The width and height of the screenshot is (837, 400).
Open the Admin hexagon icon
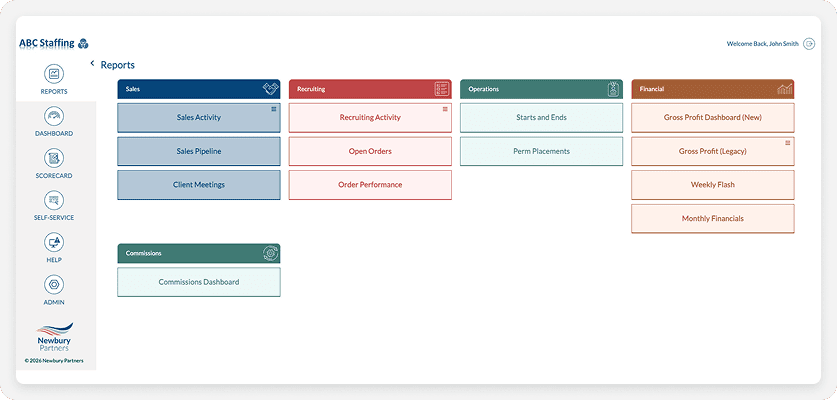click(x=54, y=285)
